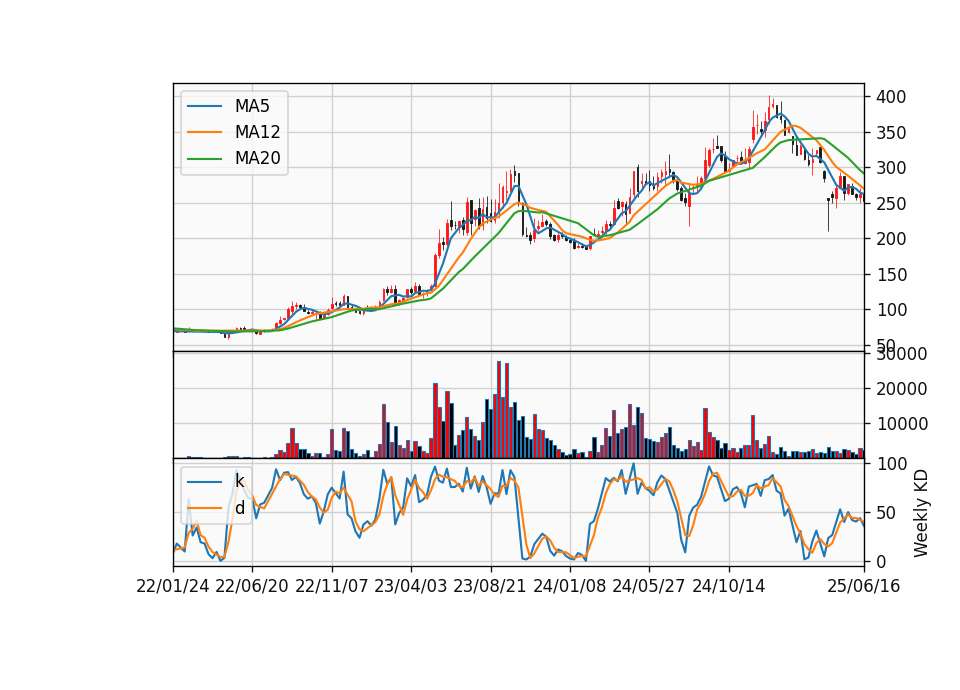Click the orange MA12 legend line sample

click(204, 132)
